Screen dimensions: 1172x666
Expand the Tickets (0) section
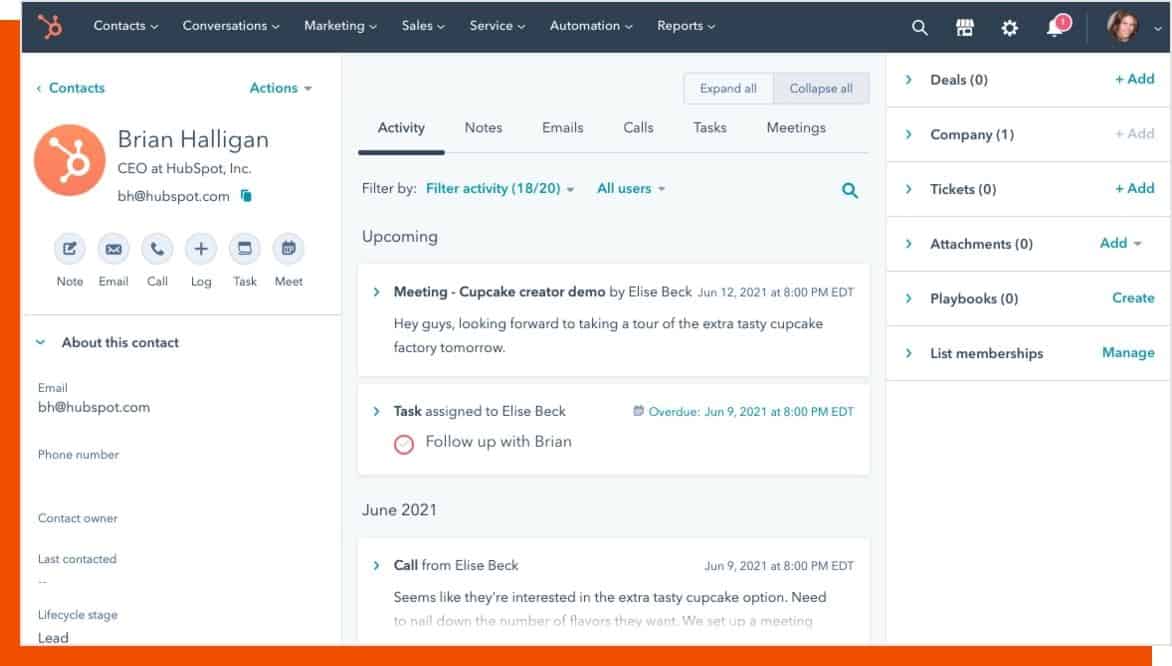tap(909, 189)
